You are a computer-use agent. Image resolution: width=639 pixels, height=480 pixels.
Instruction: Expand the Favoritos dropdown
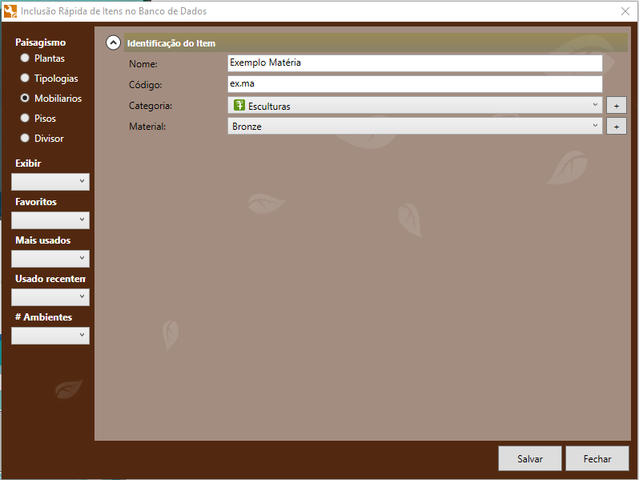click(x=50, y=220)
